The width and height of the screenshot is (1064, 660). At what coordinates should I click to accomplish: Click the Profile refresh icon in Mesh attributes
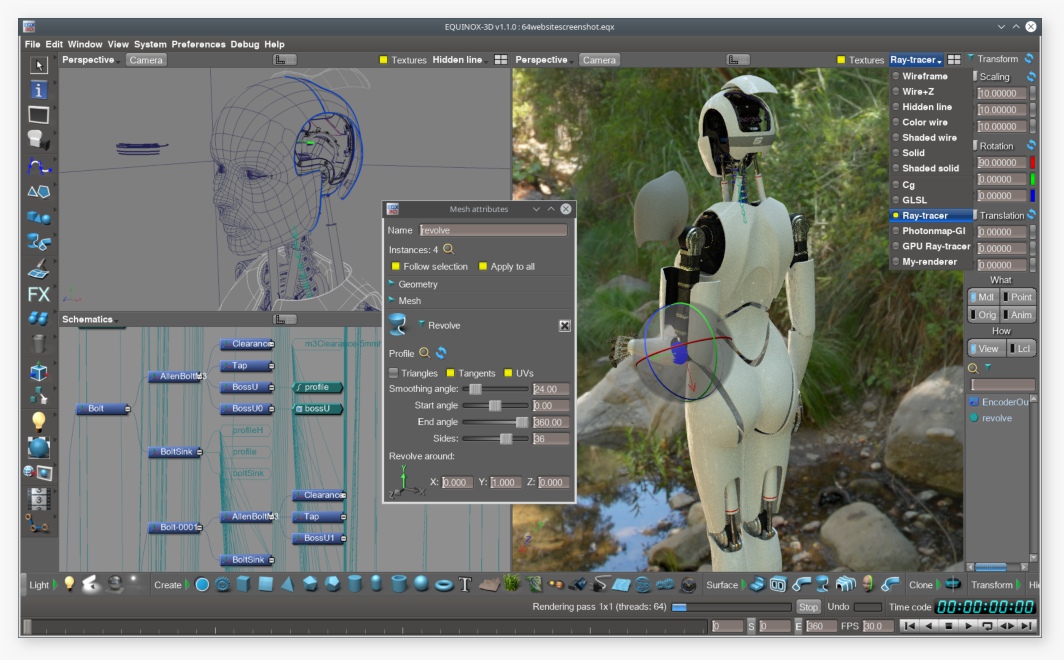[x=439, y=353]
